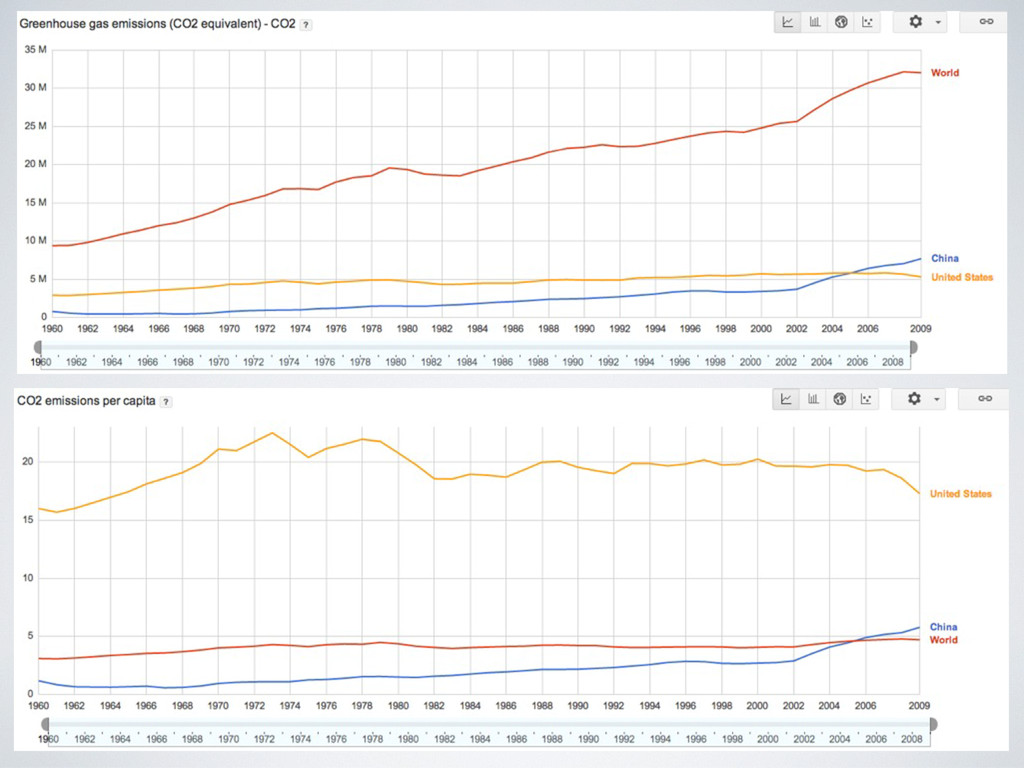This screenshot has width=1024, height=768.
Task: Open settings gear of CO2 per capita chart
Action: [x=914, y=398]
